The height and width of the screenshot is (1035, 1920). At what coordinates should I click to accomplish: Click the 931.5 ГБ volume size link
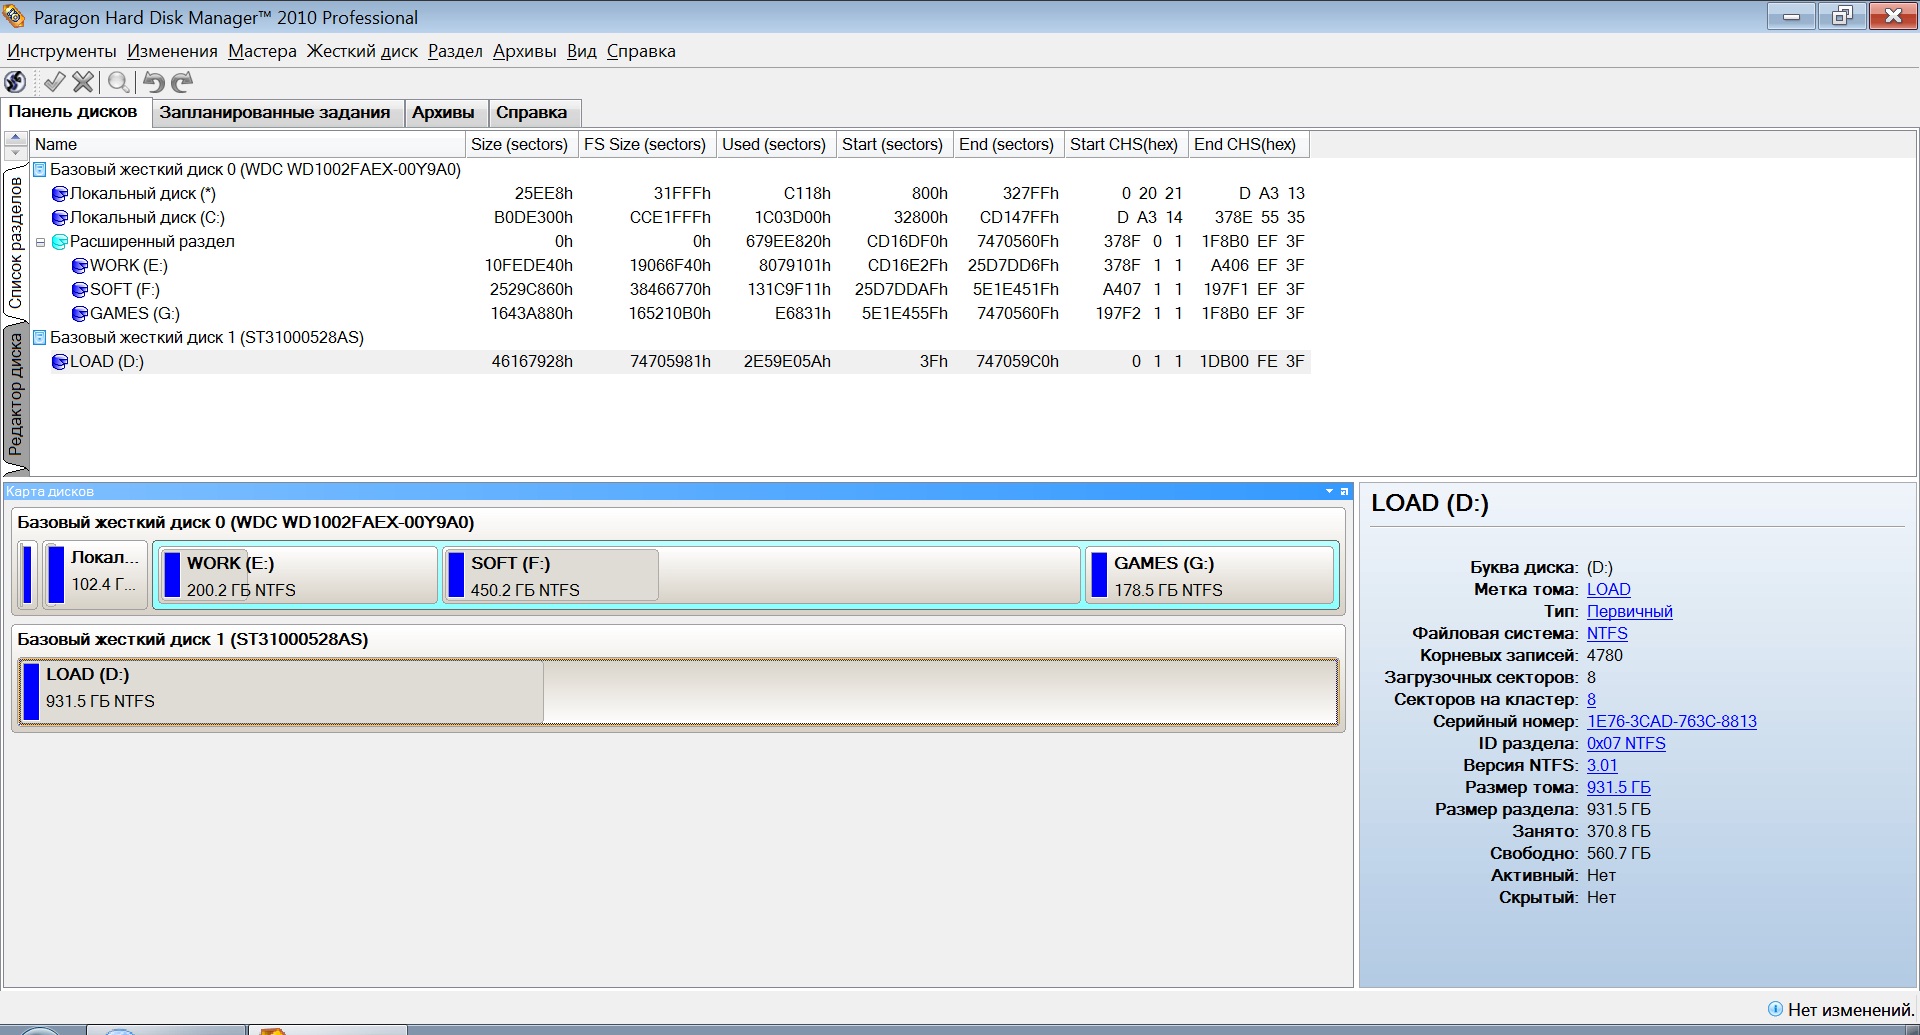click(1618, 788)
